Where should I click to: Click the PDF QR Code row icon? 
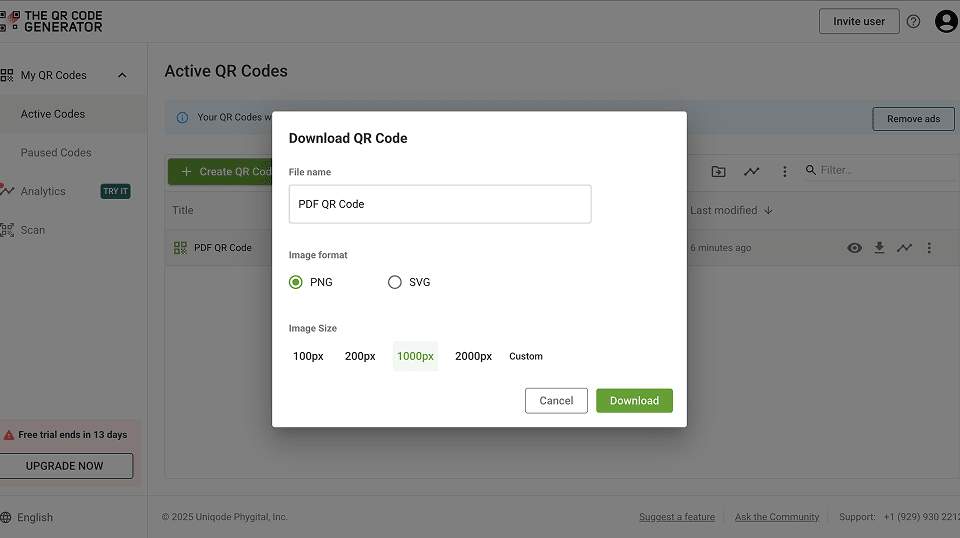click(180, 248)
